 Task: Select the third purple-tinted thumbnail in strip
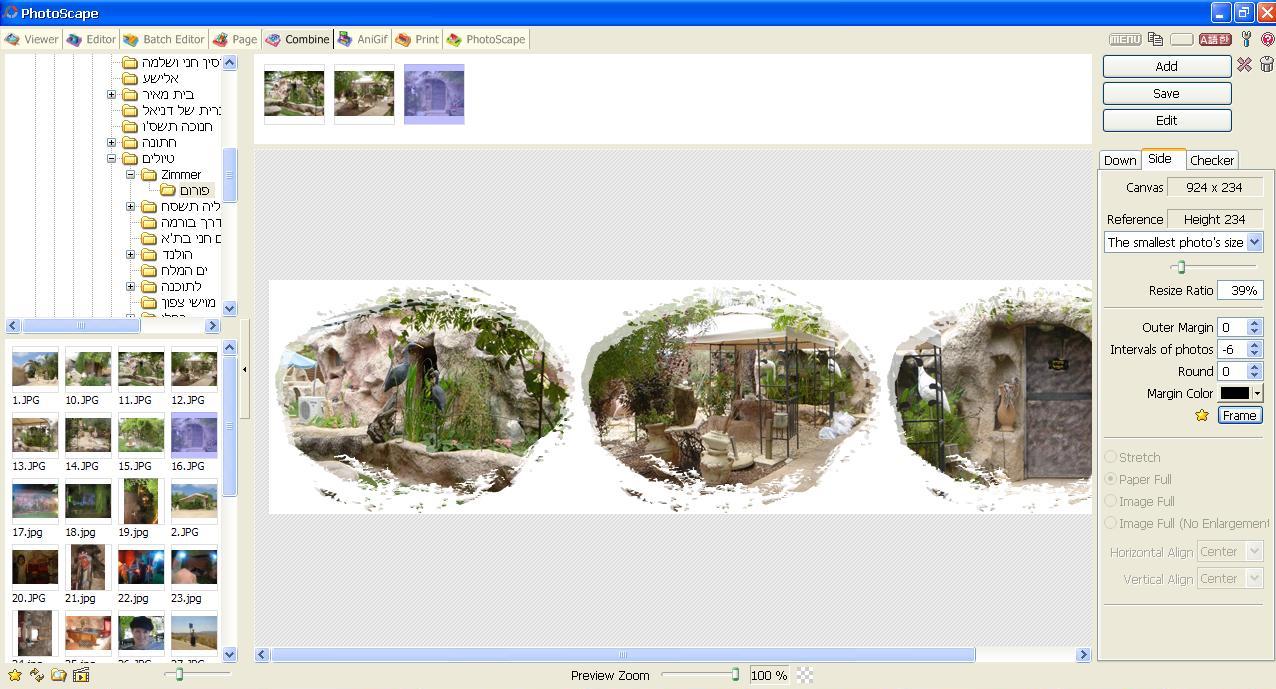coord(434,94)
